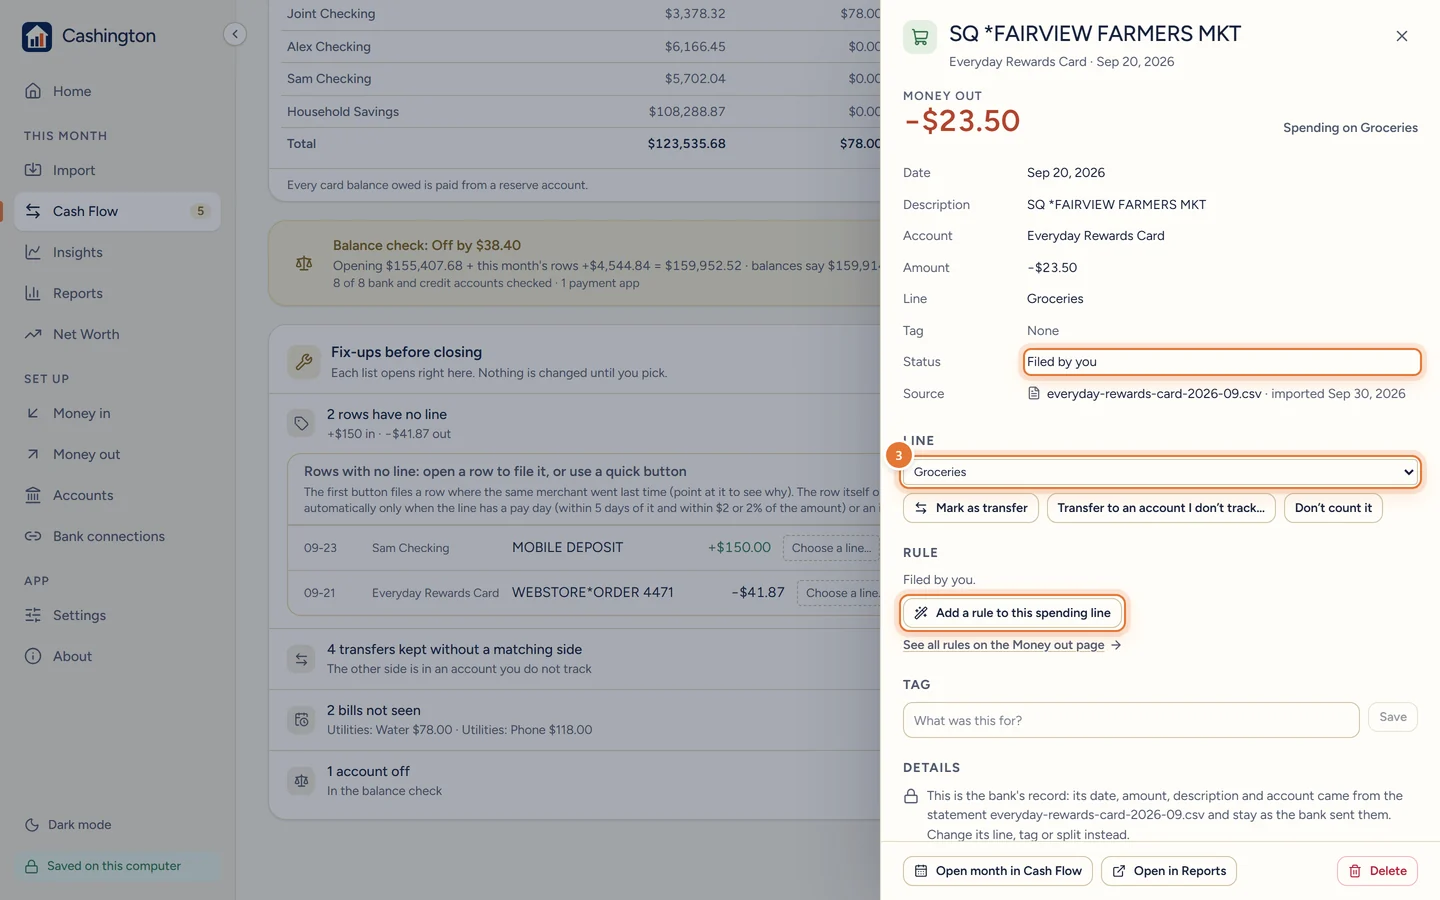Select Cash Flow in the sidebar

117,211
